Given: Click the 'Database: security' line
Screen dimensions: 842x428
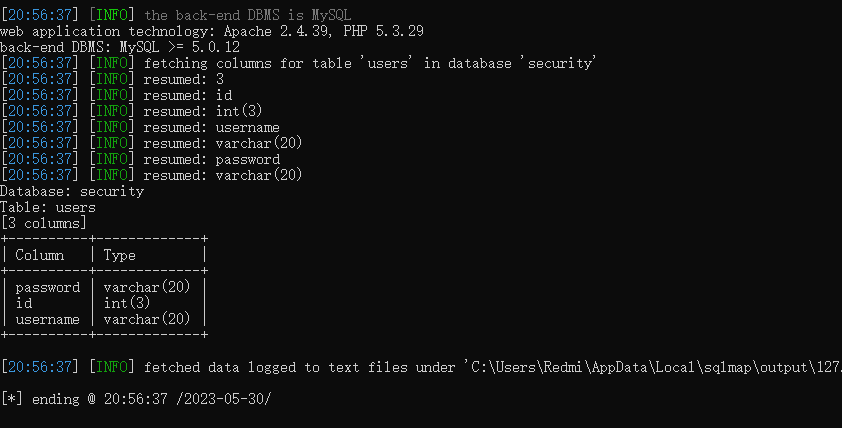Looking at the screenshot, I should tap(72, 191).
